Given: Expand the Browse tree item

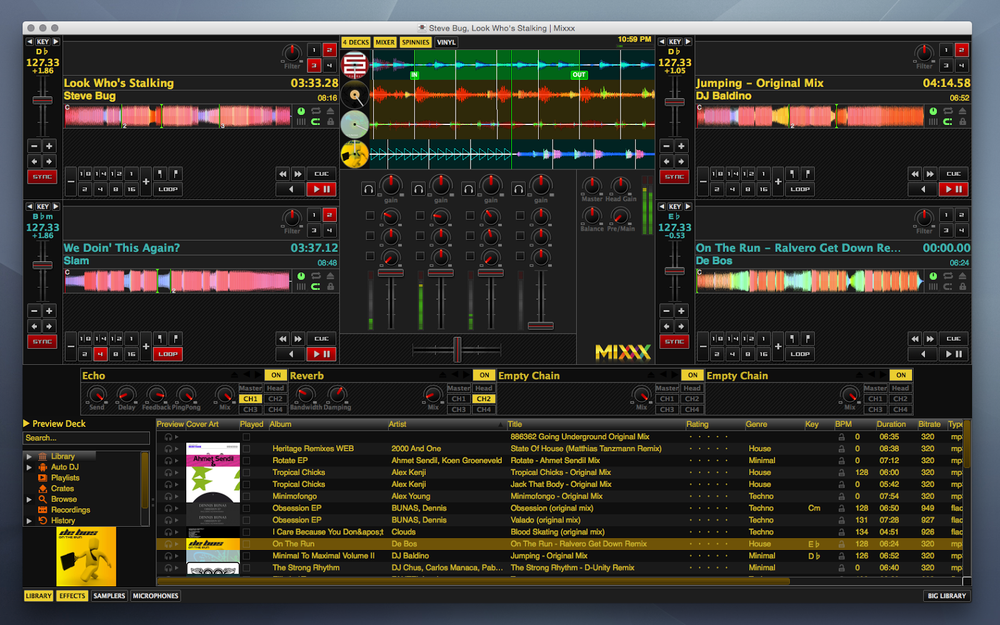Looking at the screenshot, I should click(x=27, y=498).
